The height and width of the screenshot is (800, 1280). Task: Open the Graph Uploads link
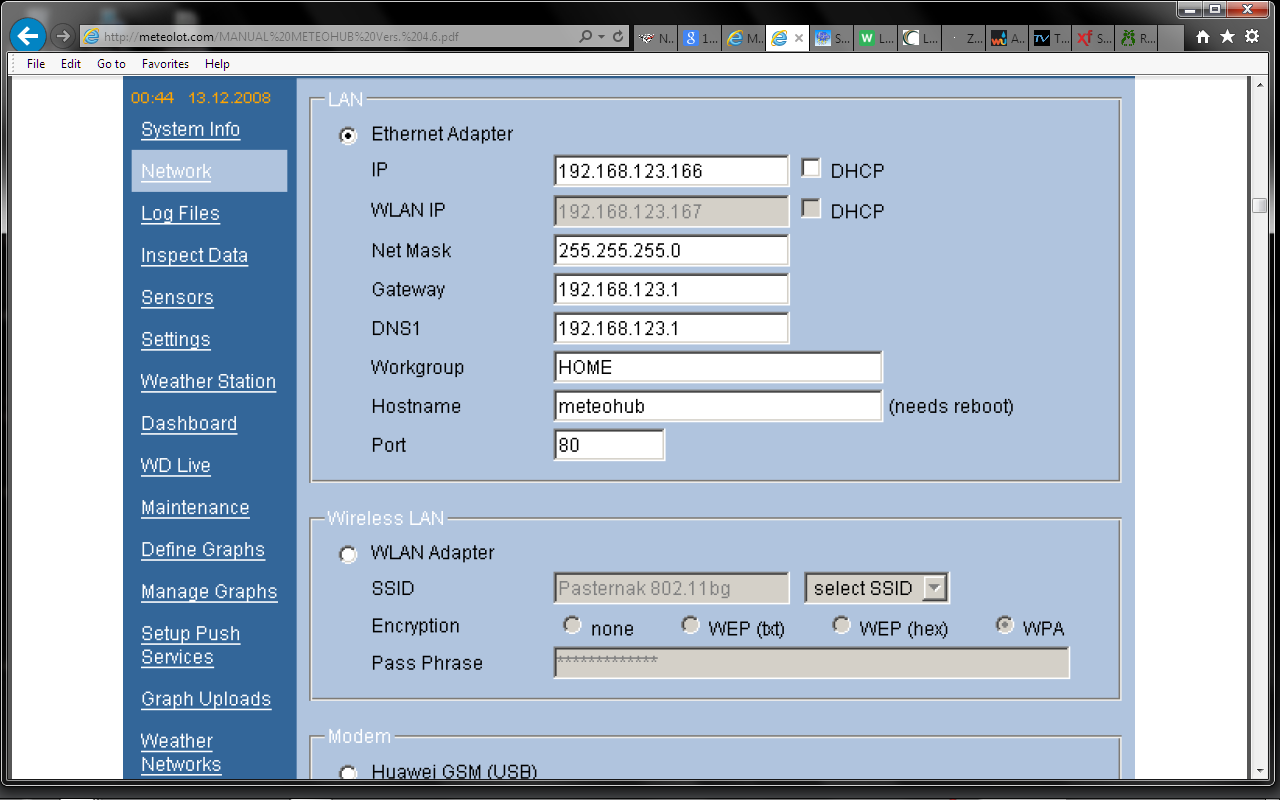pos(206,700)
